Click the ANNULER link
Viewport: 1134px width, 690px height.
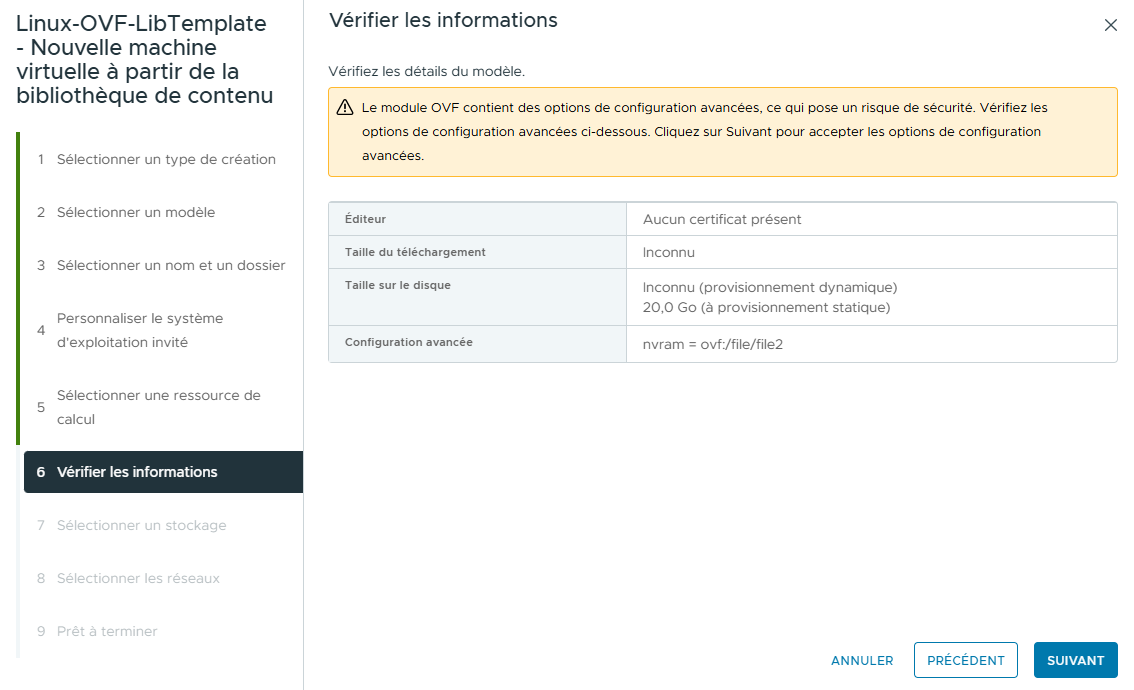point(861,660)
